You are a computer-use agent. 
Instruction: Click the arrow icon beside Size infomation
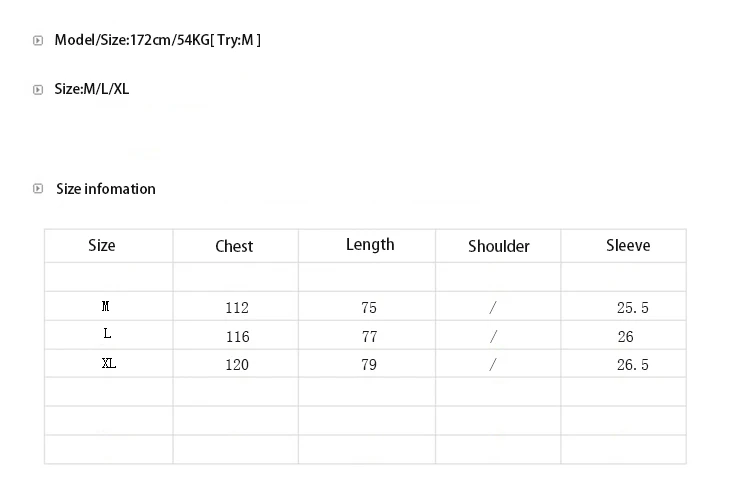(38, 188)
